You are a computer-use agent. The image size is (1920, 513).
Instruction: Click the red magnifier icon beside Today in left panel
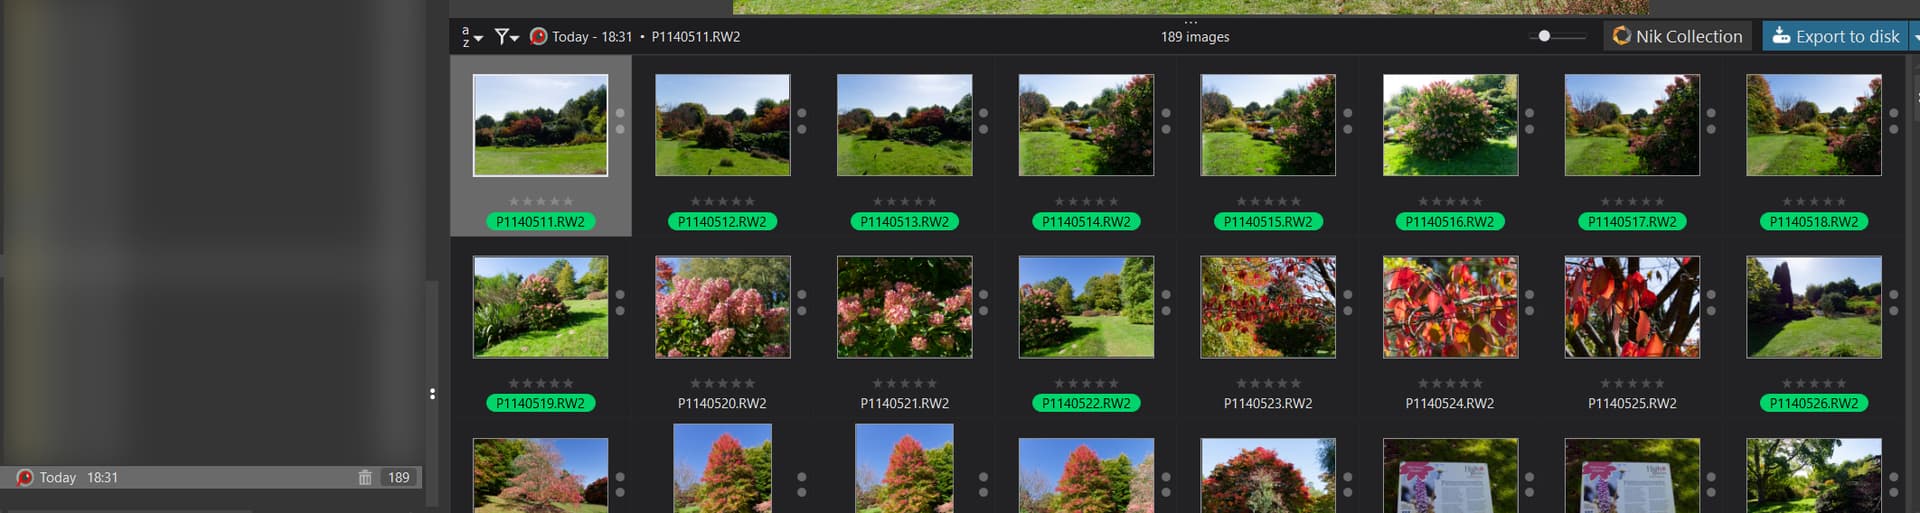coord(25,478)
